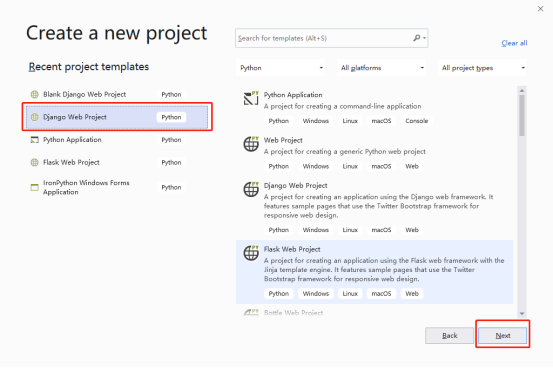
Task: Select Flask Web Project in recent templates
Action: tap(117, 162)
